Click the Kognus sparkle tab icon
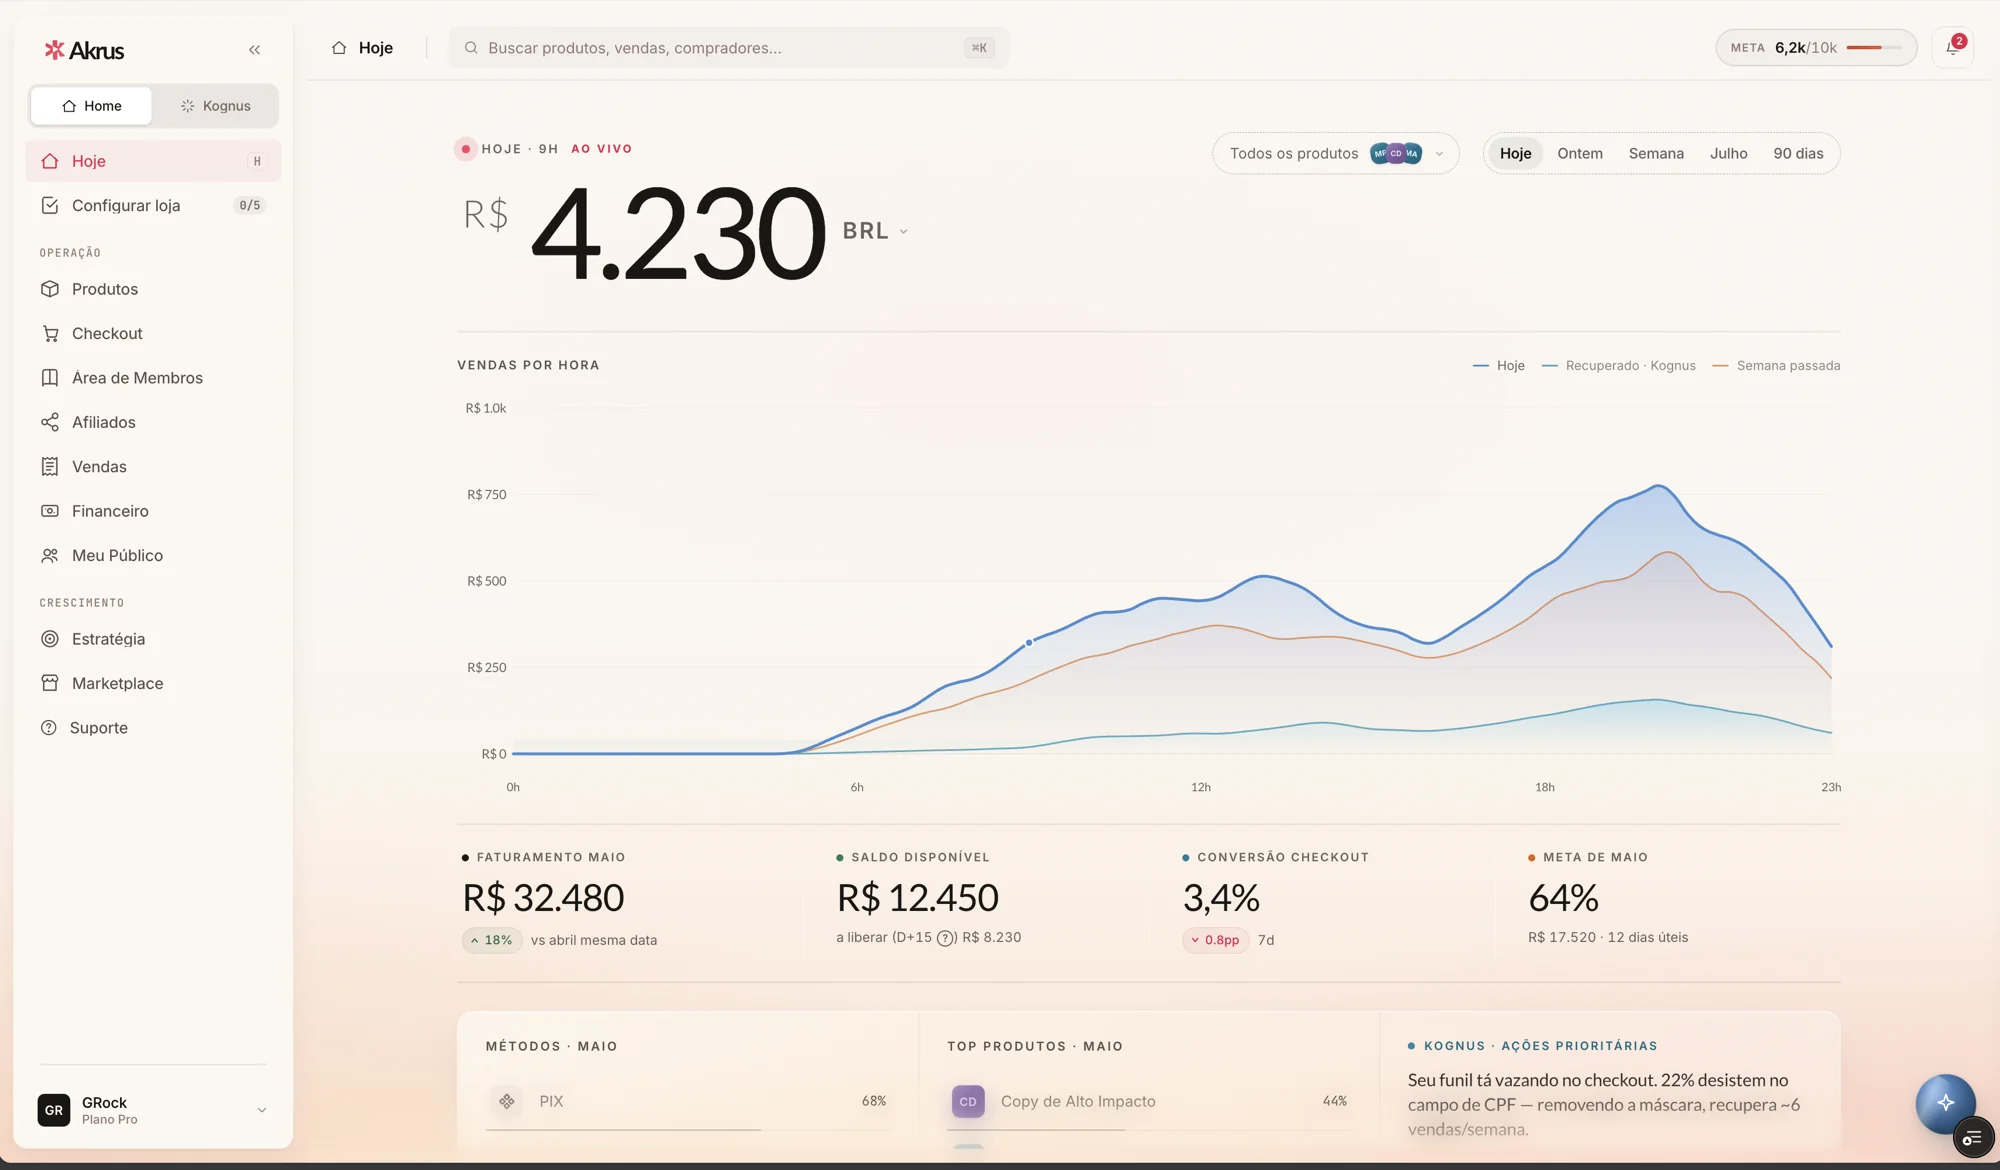Image resolution: width=2000 pixels, height=1170 pixels. (187, 106)
